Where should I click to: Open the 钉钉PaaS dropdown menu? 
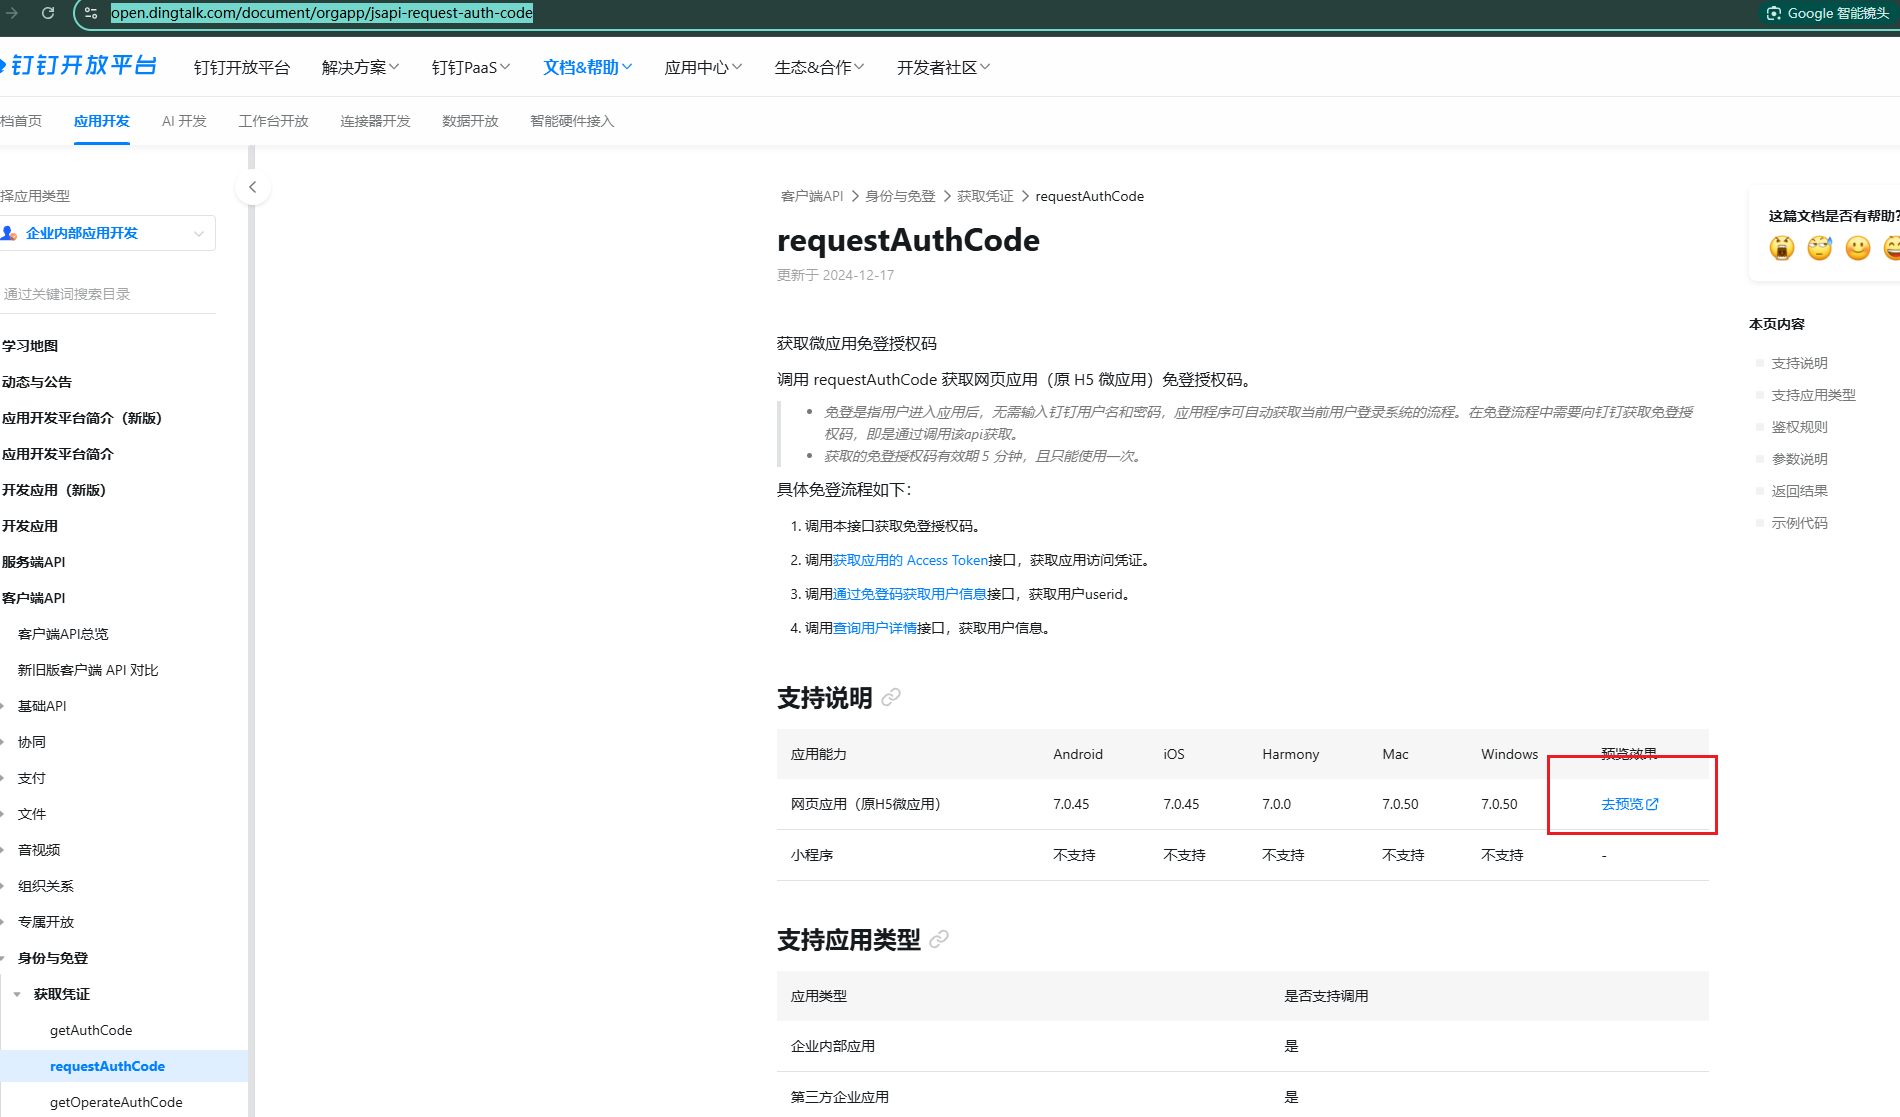click(x=471, y=67)
